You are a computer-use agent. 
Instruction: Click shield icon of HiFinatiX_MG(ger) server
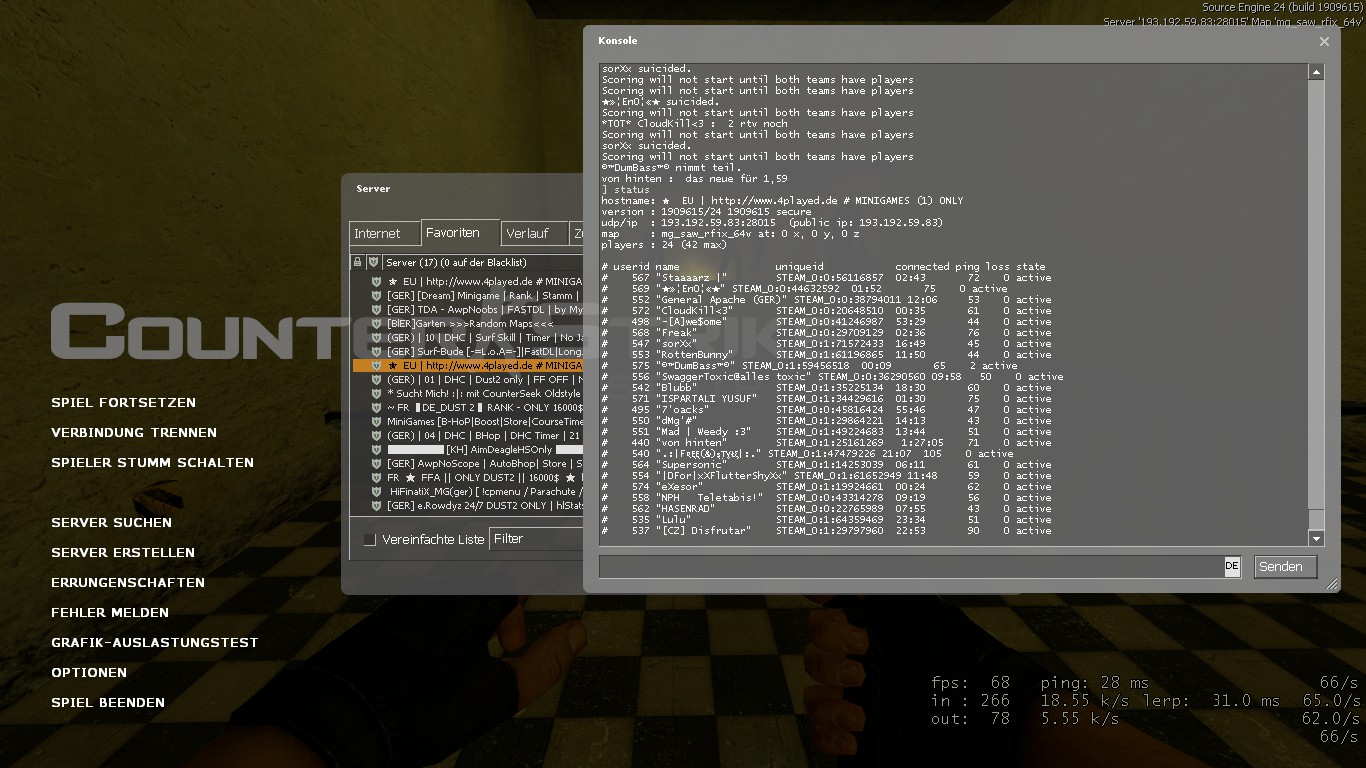[376, 492]
